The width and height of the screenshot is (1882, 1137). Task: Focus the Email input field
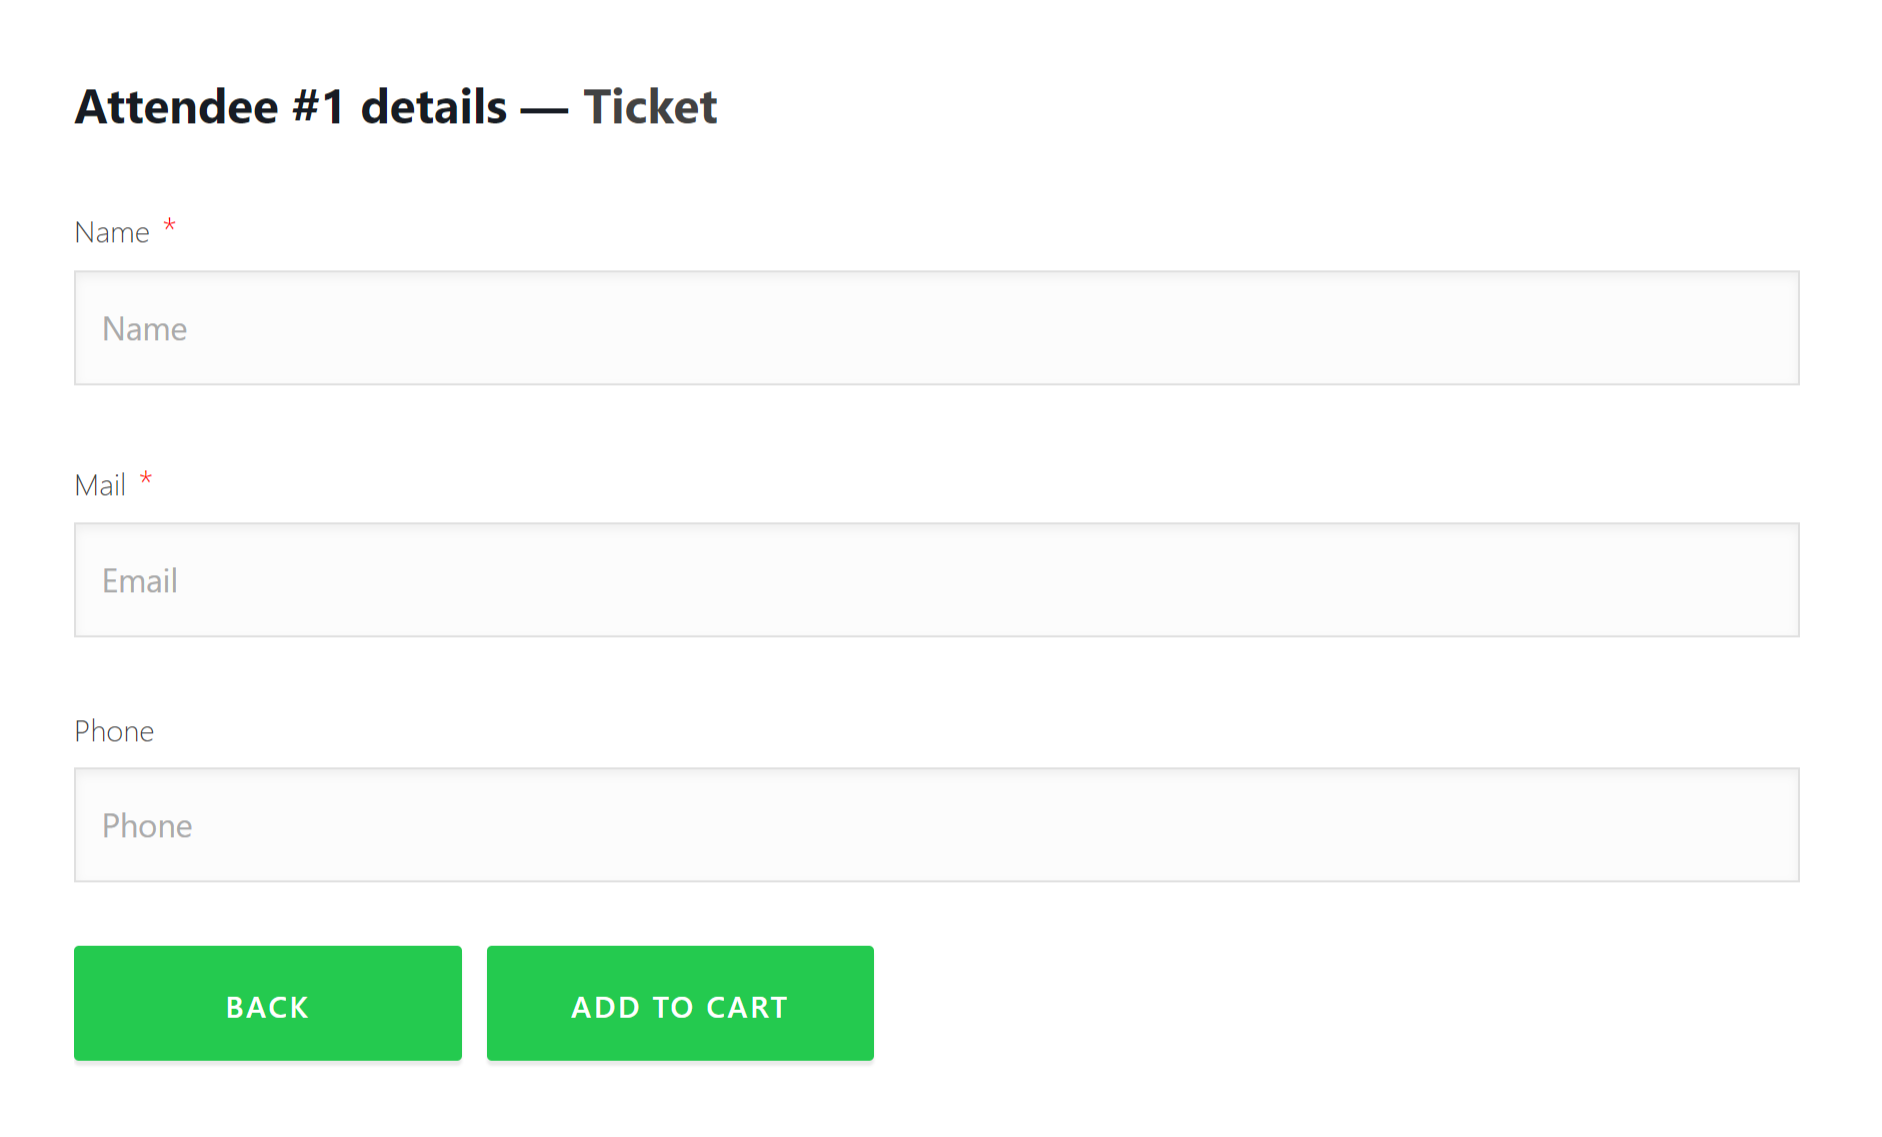coord(936,580)
